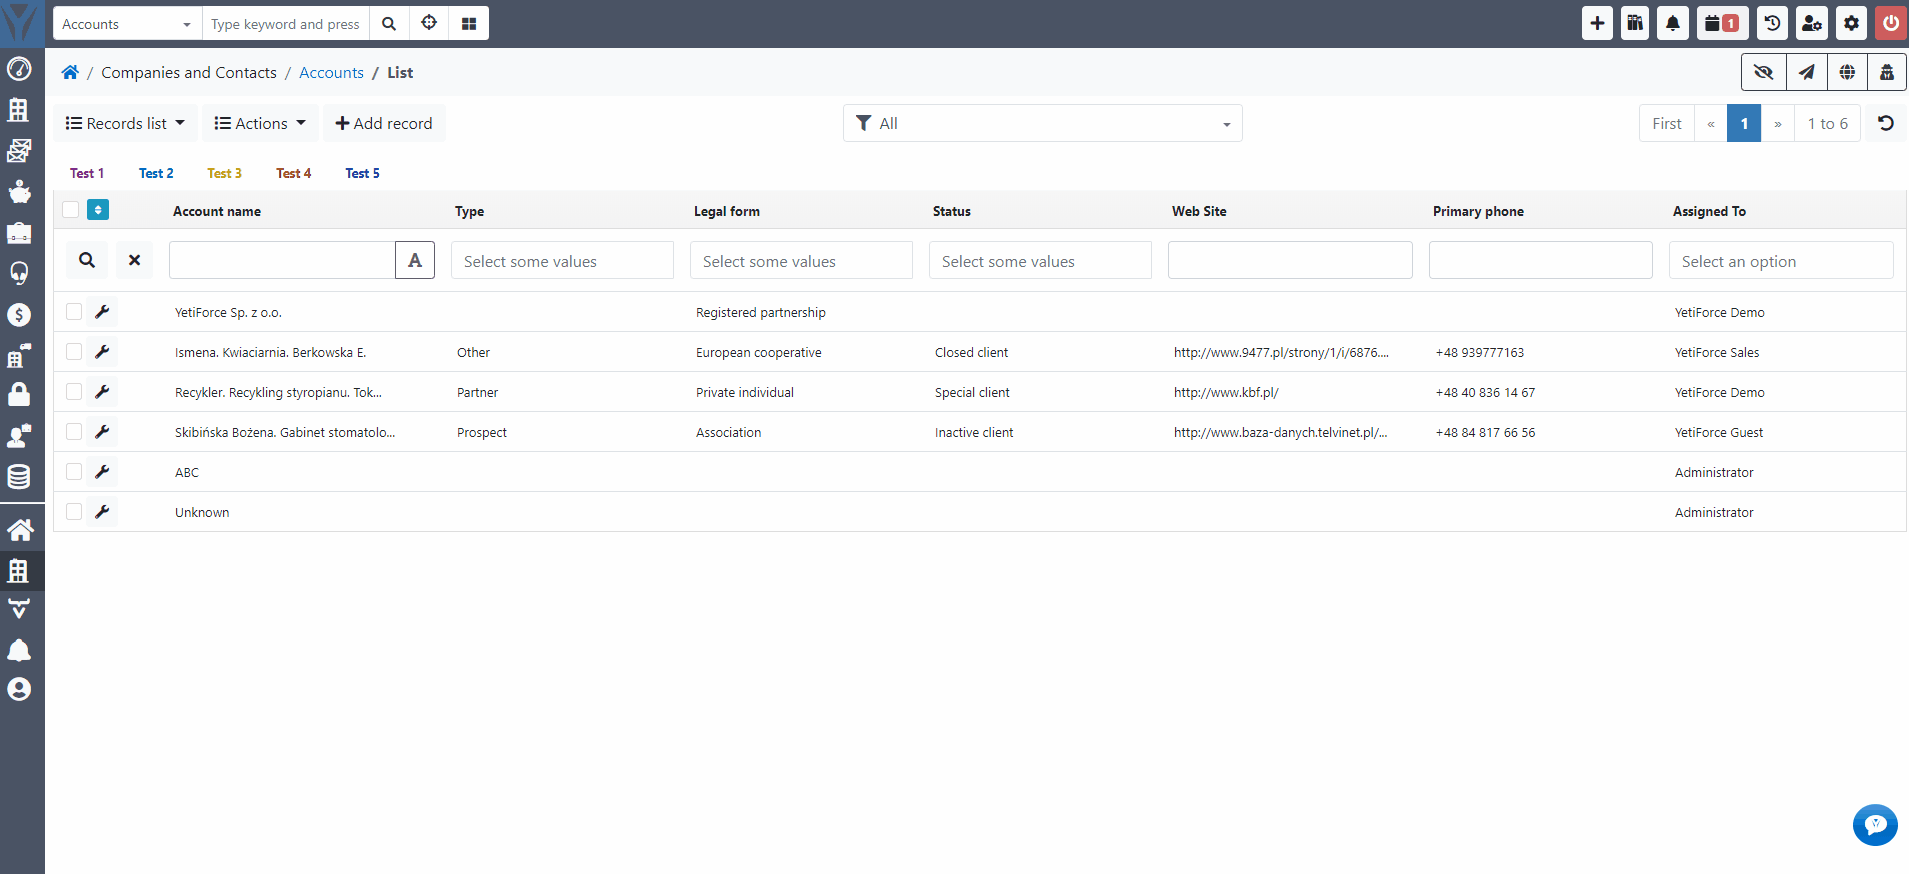Click the Accounts breadcrumb link
This screenshot has width=1909, height=874.
click(331, 72)
